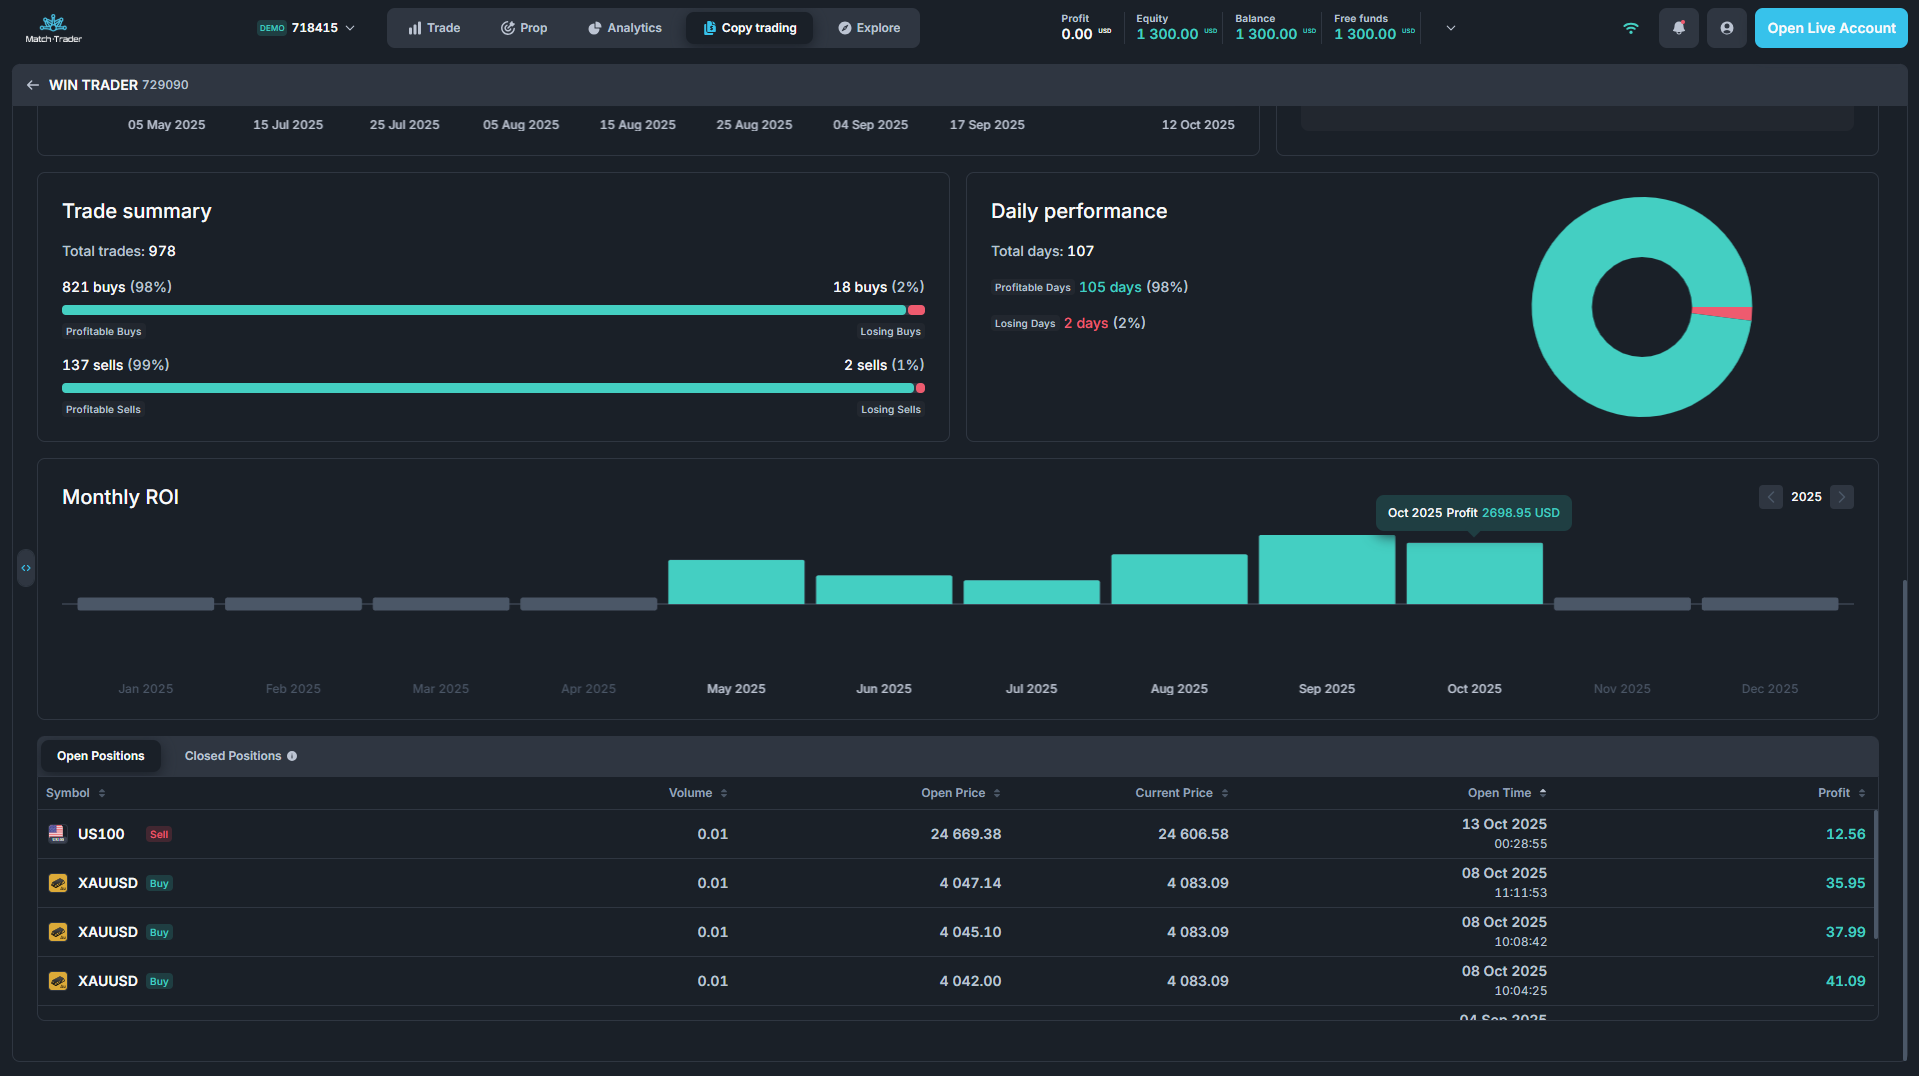This screenshot has height=1076, width=1919.
Task: Expand the account balance details chevron
Action: click(1450, 28)
